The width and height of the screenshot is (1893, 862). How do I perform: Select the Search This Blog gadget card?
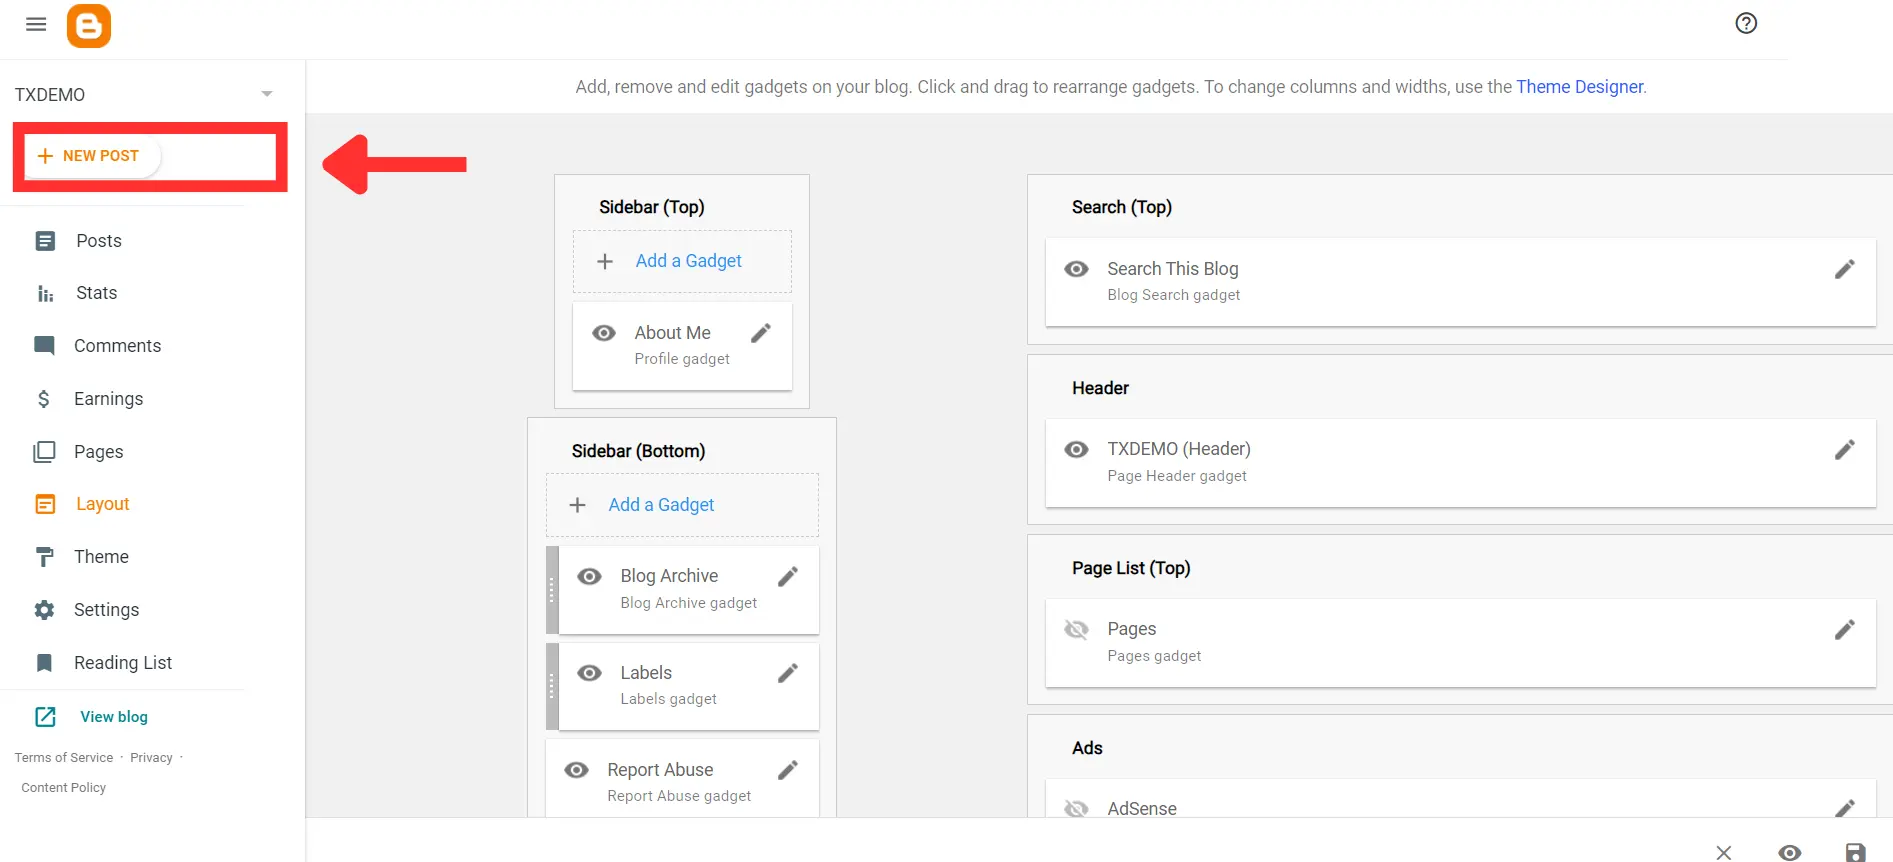coord(1460,282)
